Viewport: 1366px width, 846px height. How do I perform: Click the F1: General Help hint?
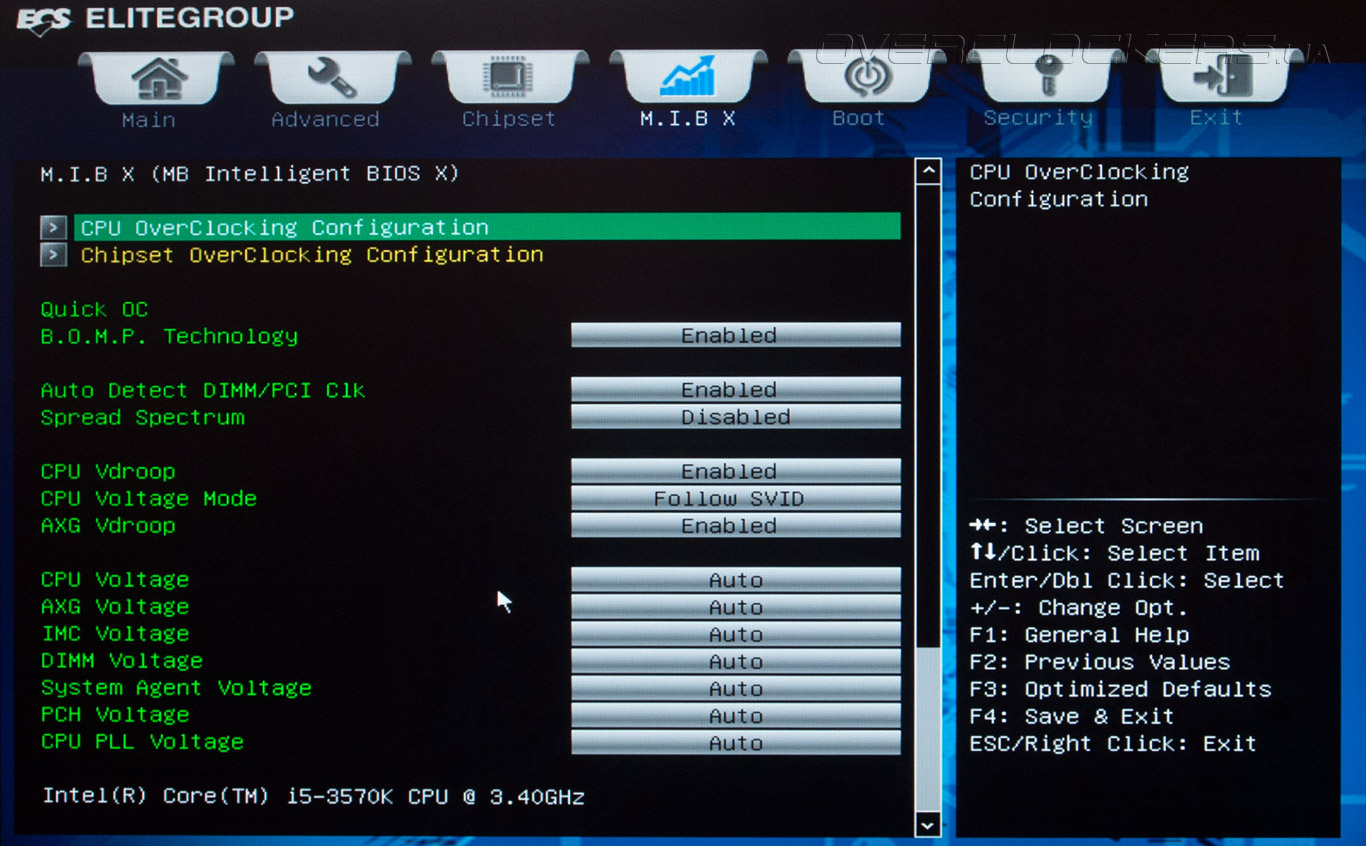[x=1079, y=635]
